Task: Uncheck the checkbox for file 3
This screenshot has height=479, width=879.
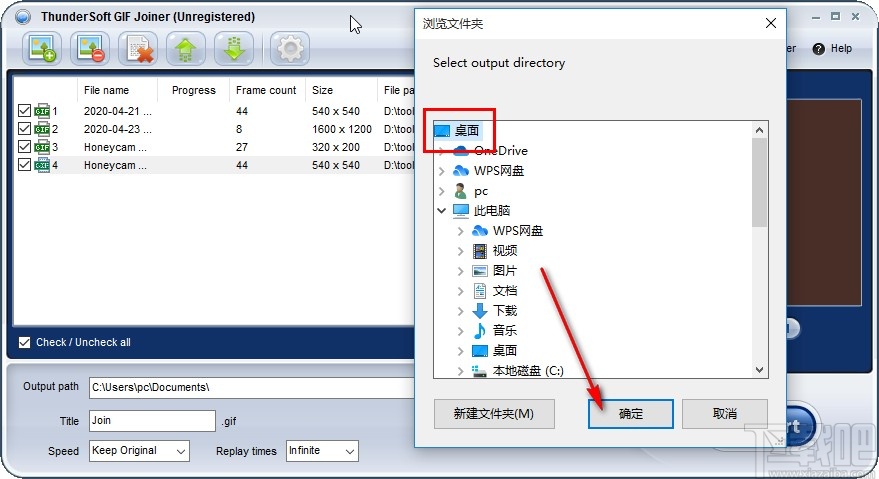Action: (24, 146)
